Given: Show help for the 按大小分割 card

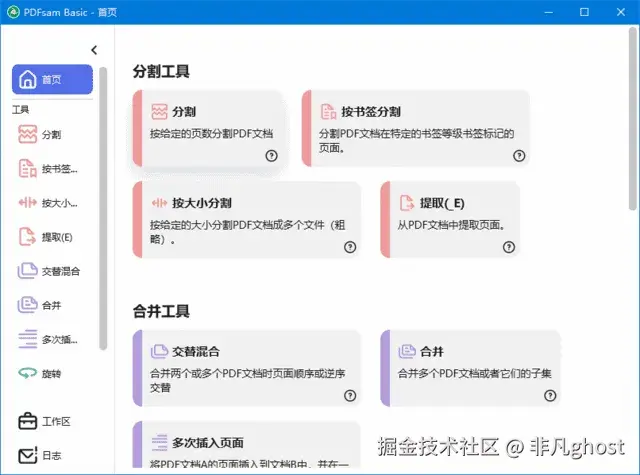Looking at the screenshot, I should [350, 247].
